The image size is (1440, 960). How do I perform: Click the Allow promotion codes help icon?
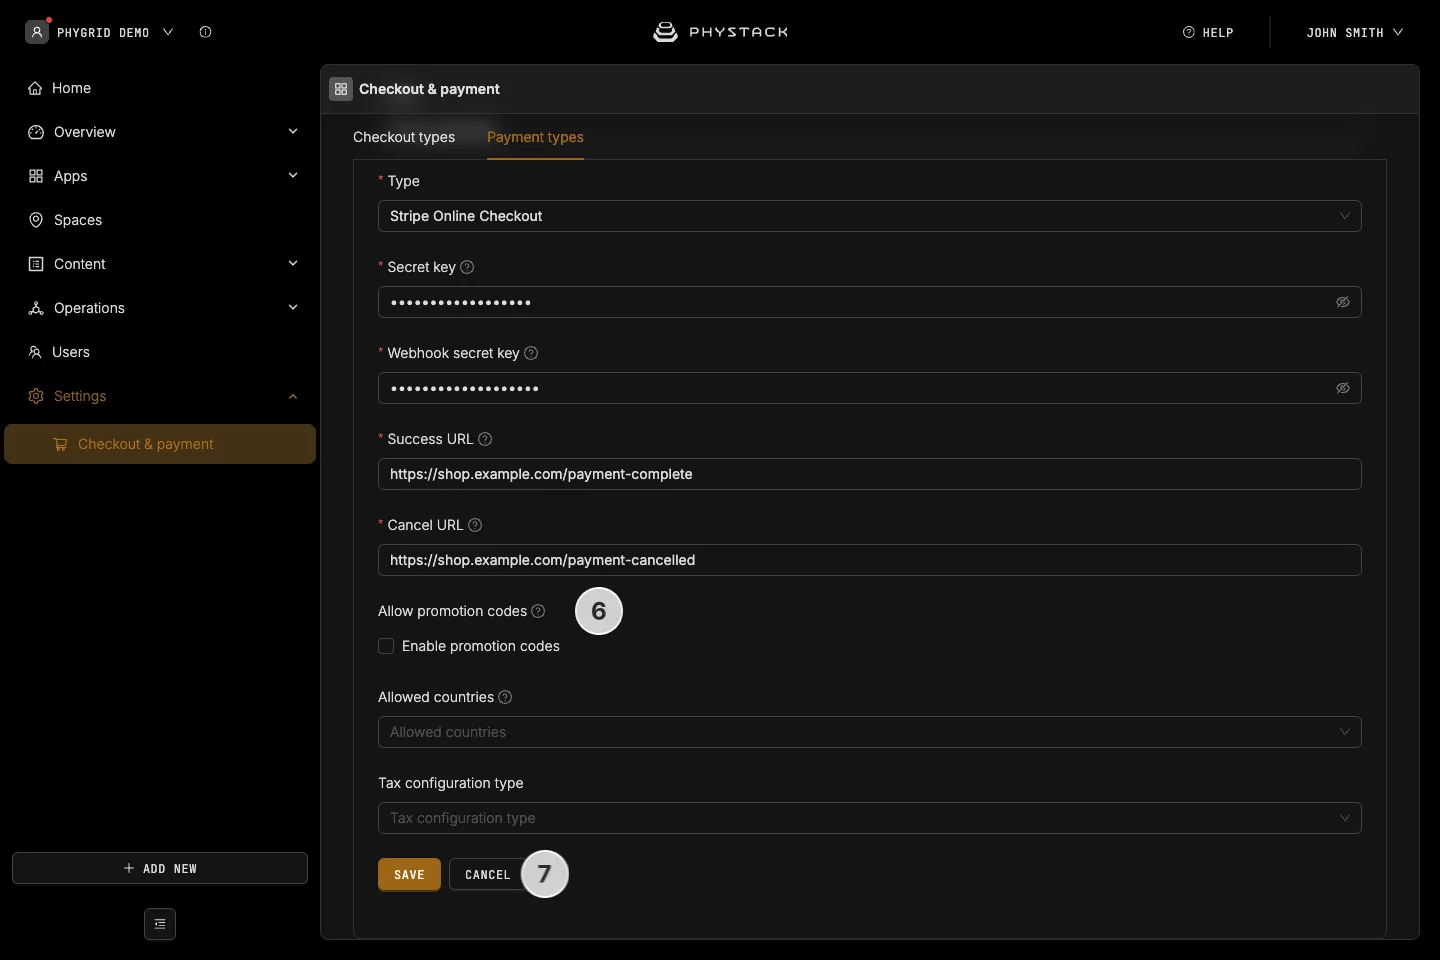(538, 611)
